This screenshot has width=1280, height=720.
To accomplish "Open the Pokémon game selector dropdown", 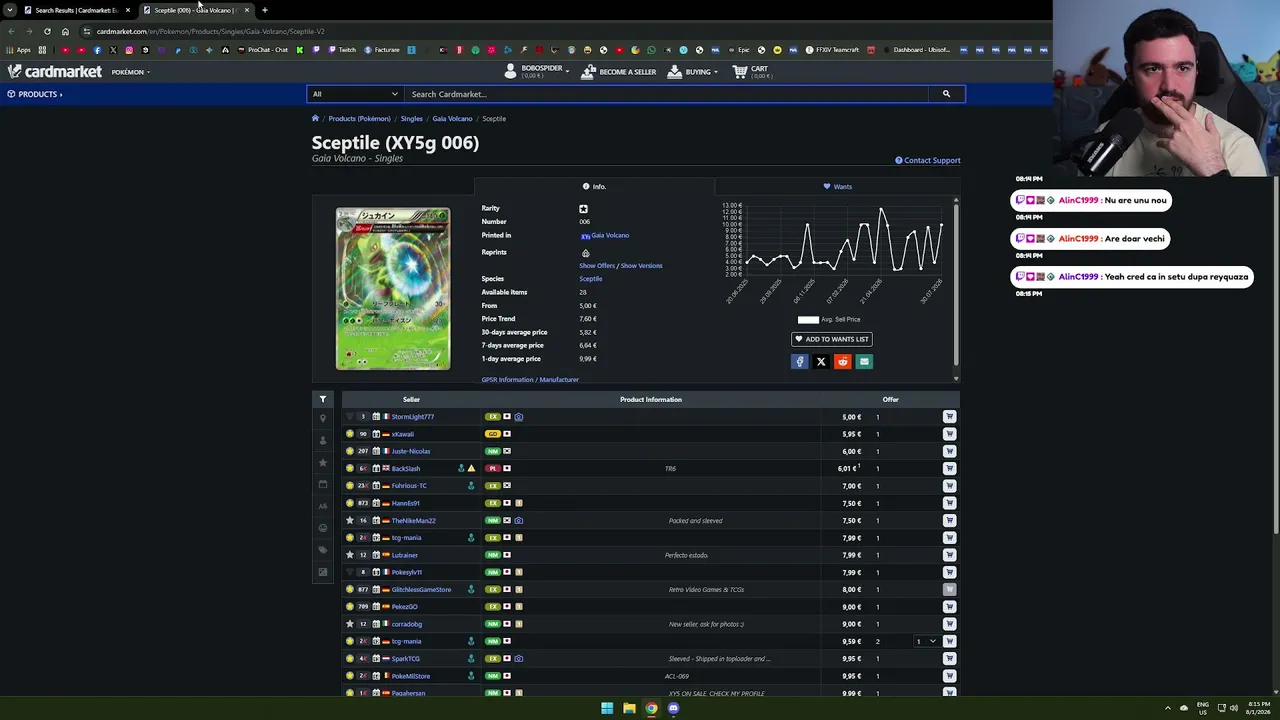I will pos(131,72).
